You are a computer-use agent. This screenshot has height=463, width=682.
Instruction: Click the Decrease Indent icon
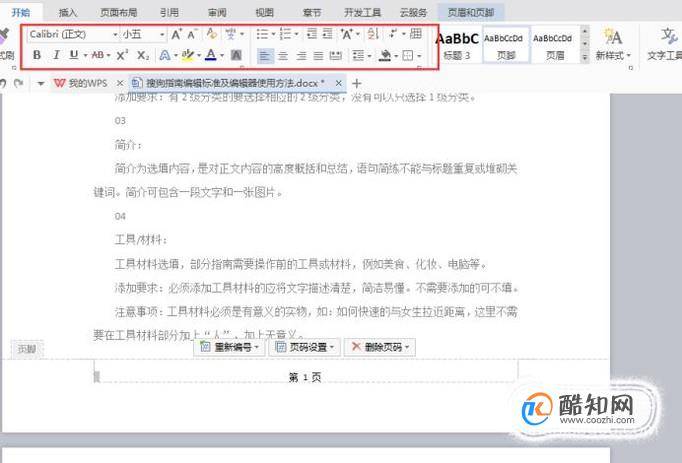[x=312, y=34]
